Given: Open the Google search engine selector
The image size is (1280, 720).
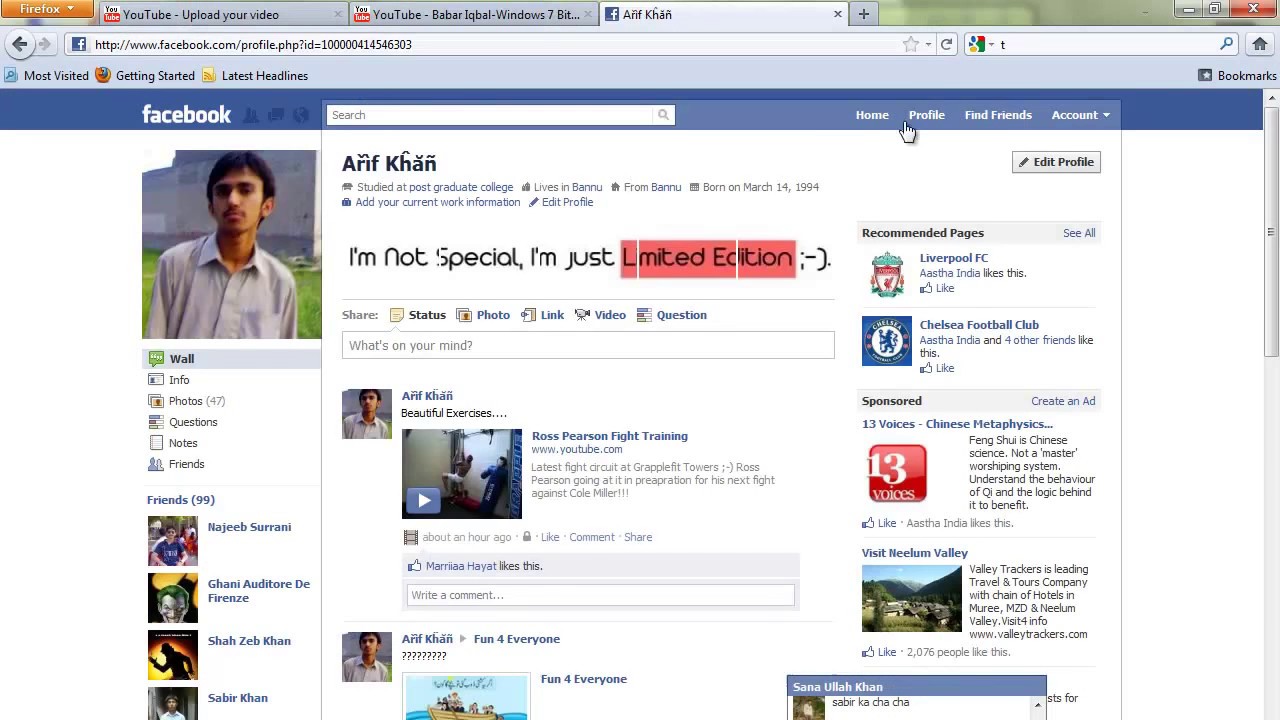Looking at the screenshot, I should click(980, 44).
